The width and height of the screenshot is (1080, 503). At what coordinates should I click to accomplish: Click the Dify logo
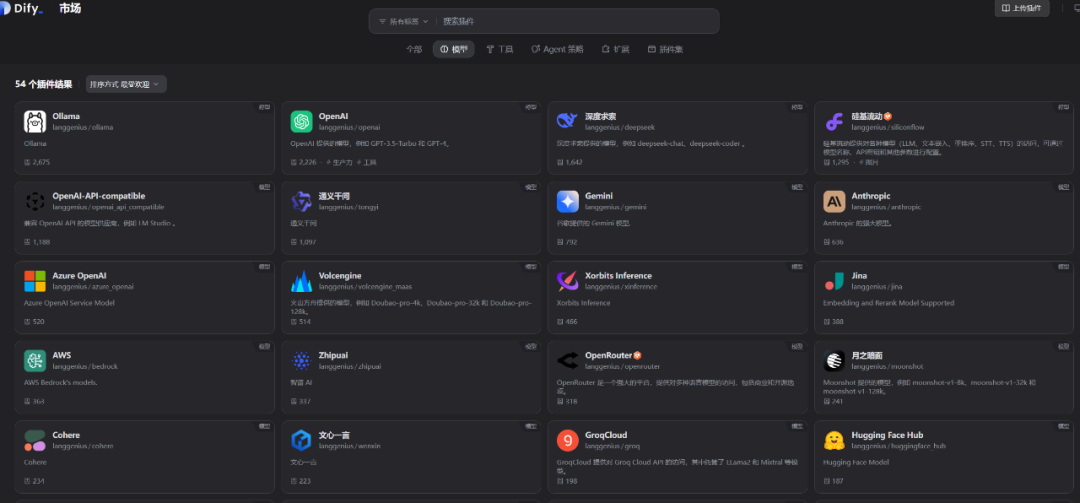21,8
